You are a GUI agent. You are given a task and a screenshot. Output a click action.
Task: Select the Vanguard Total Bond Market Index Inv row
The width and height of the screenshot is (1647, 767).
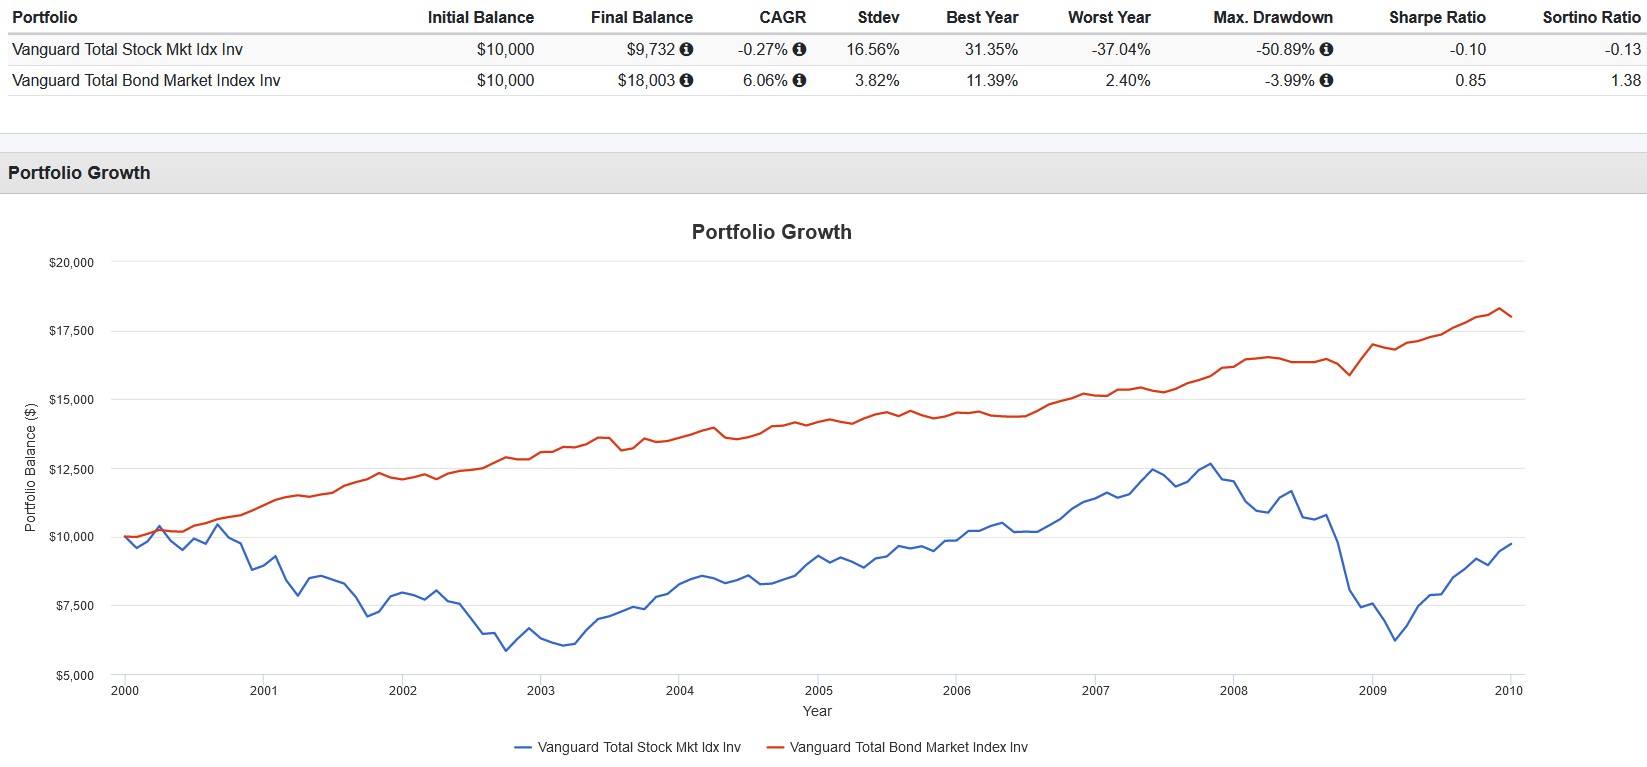click(x=827, y=80)
